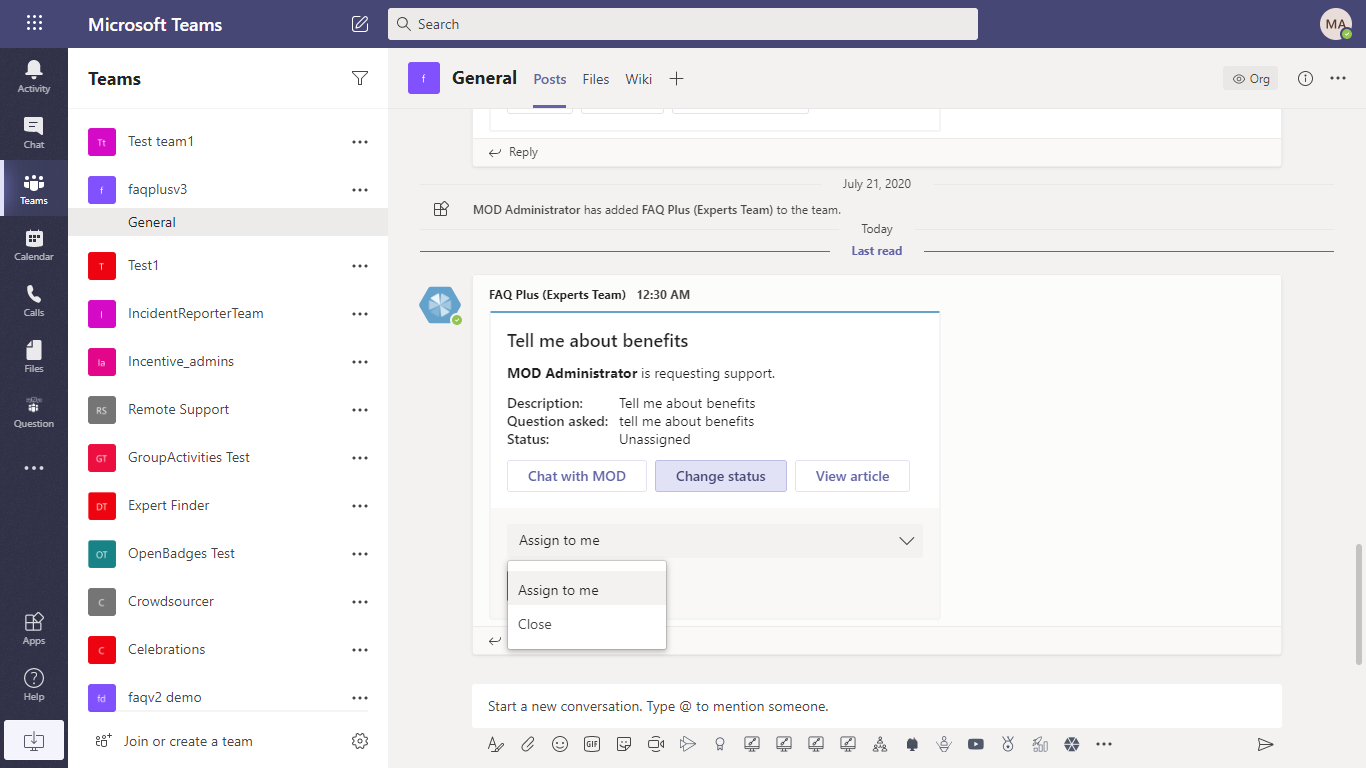Viewport: 1366px width, 768px height.
Task: Open more options for Test team1
Action: click(360, 142)
